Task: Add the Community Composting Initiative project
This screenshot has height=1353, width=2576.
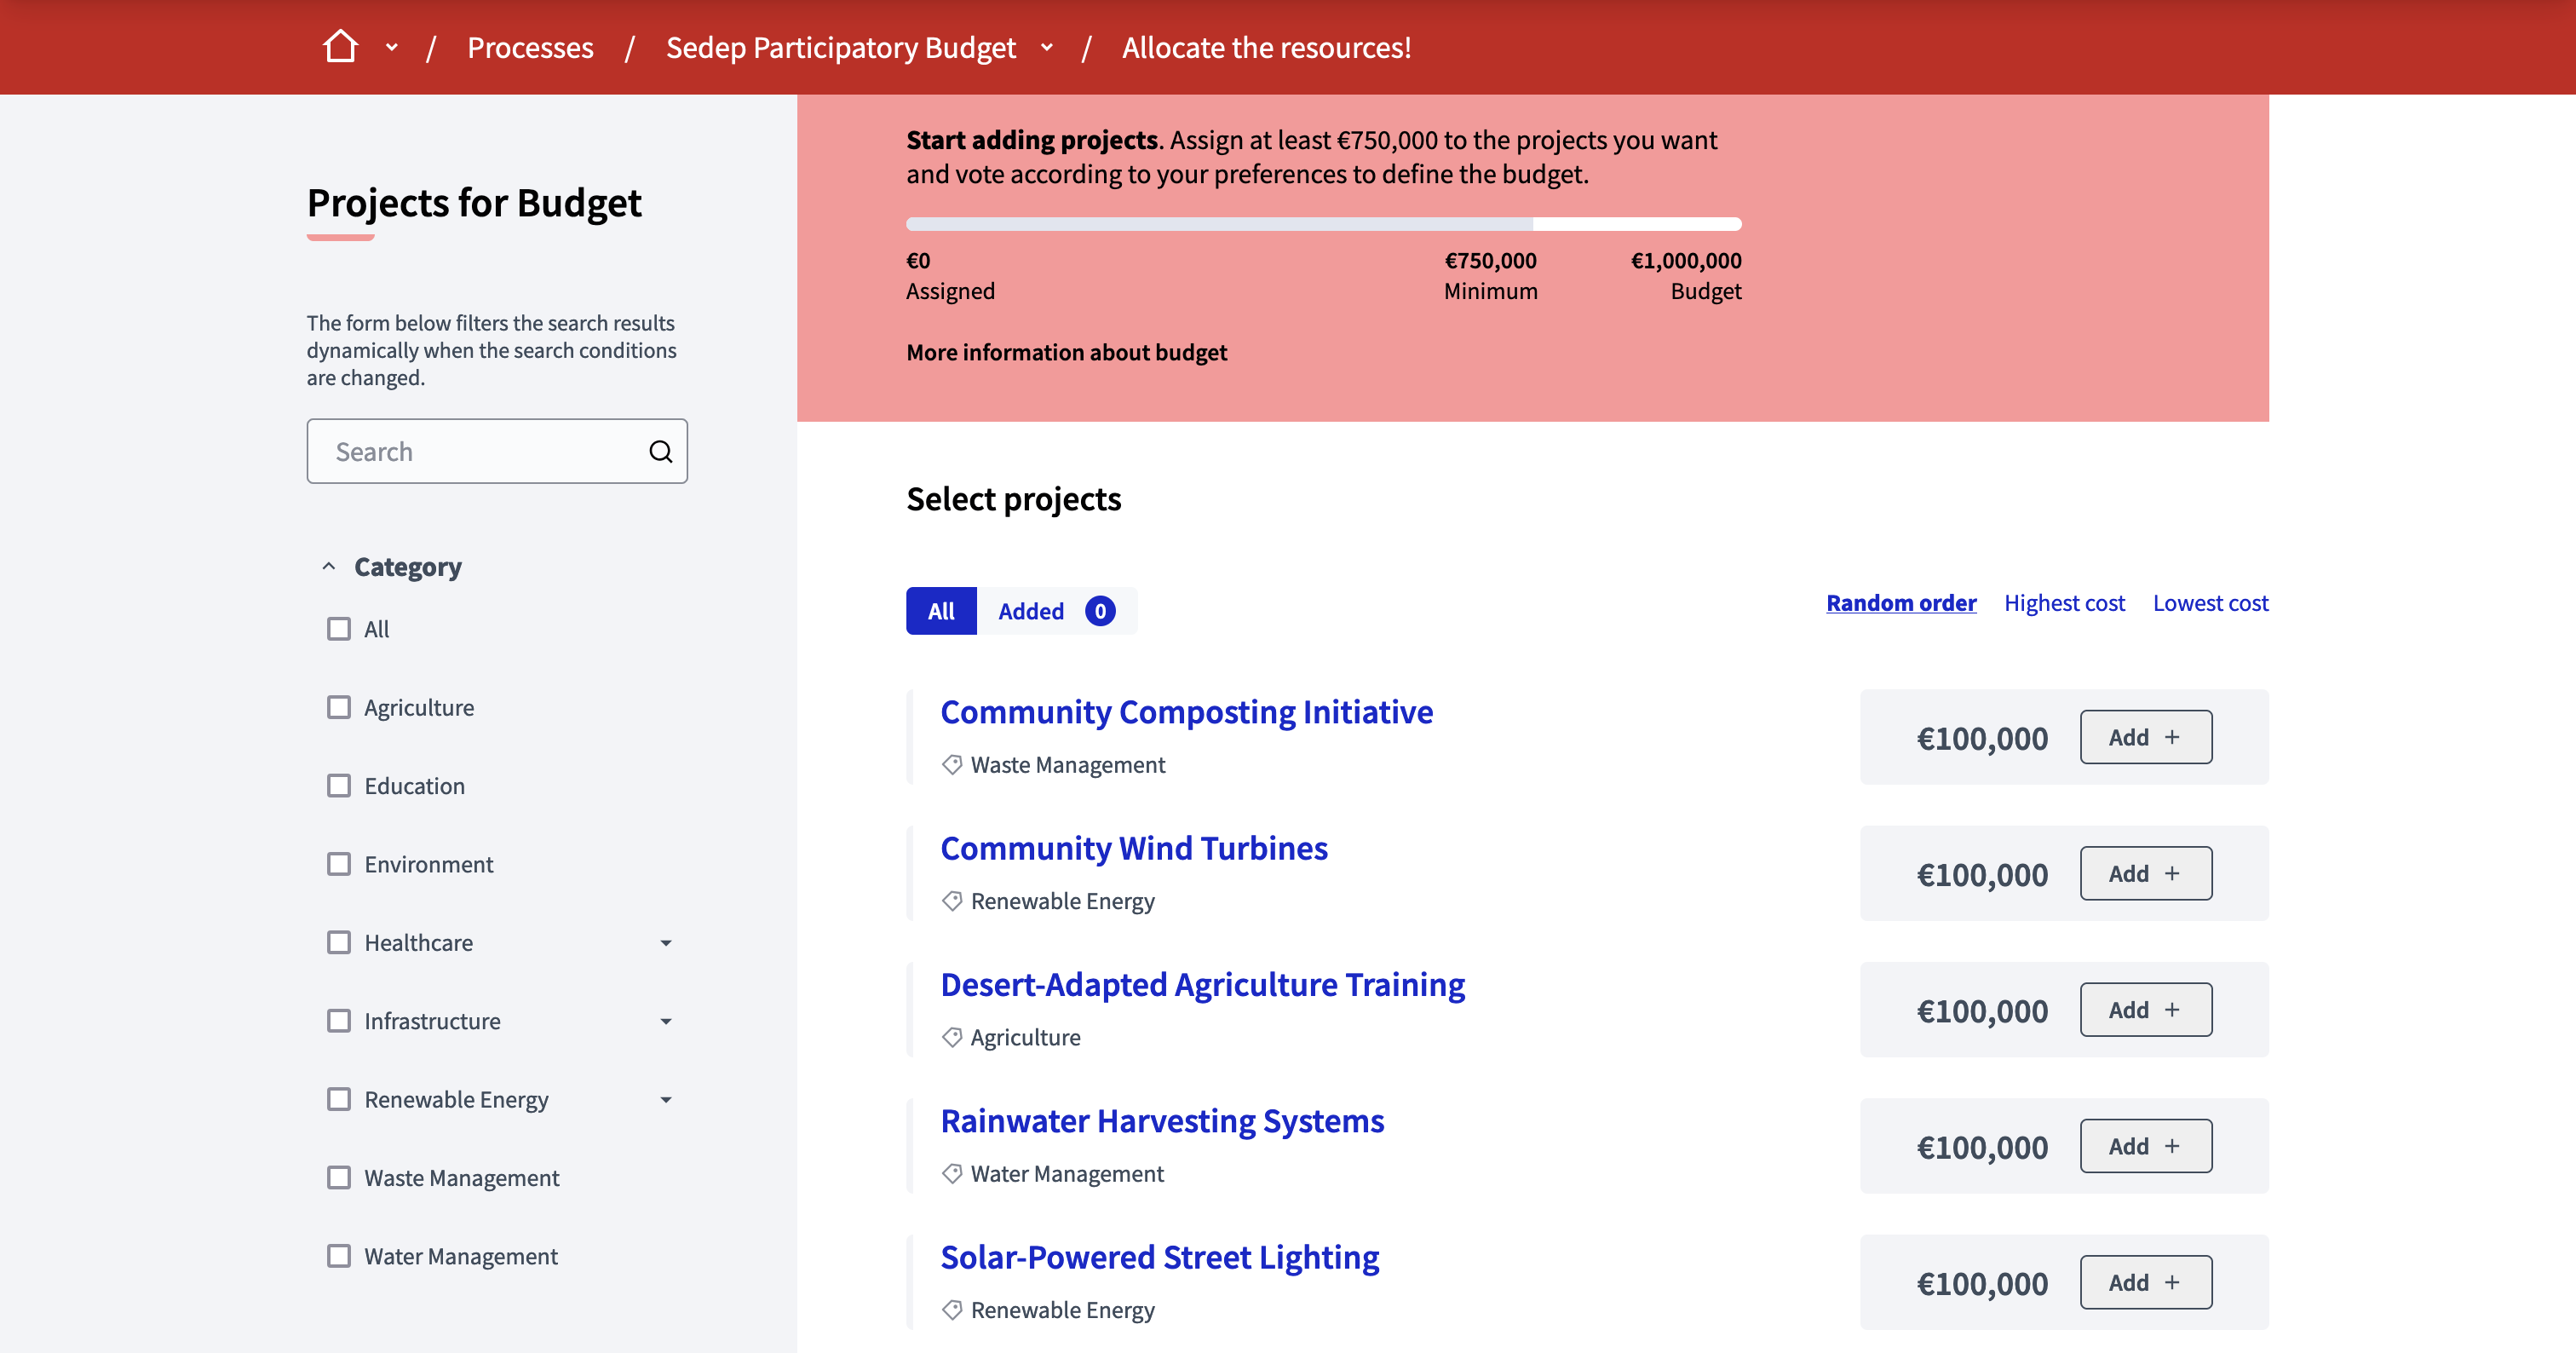Action: click(x=2144, y=737)
